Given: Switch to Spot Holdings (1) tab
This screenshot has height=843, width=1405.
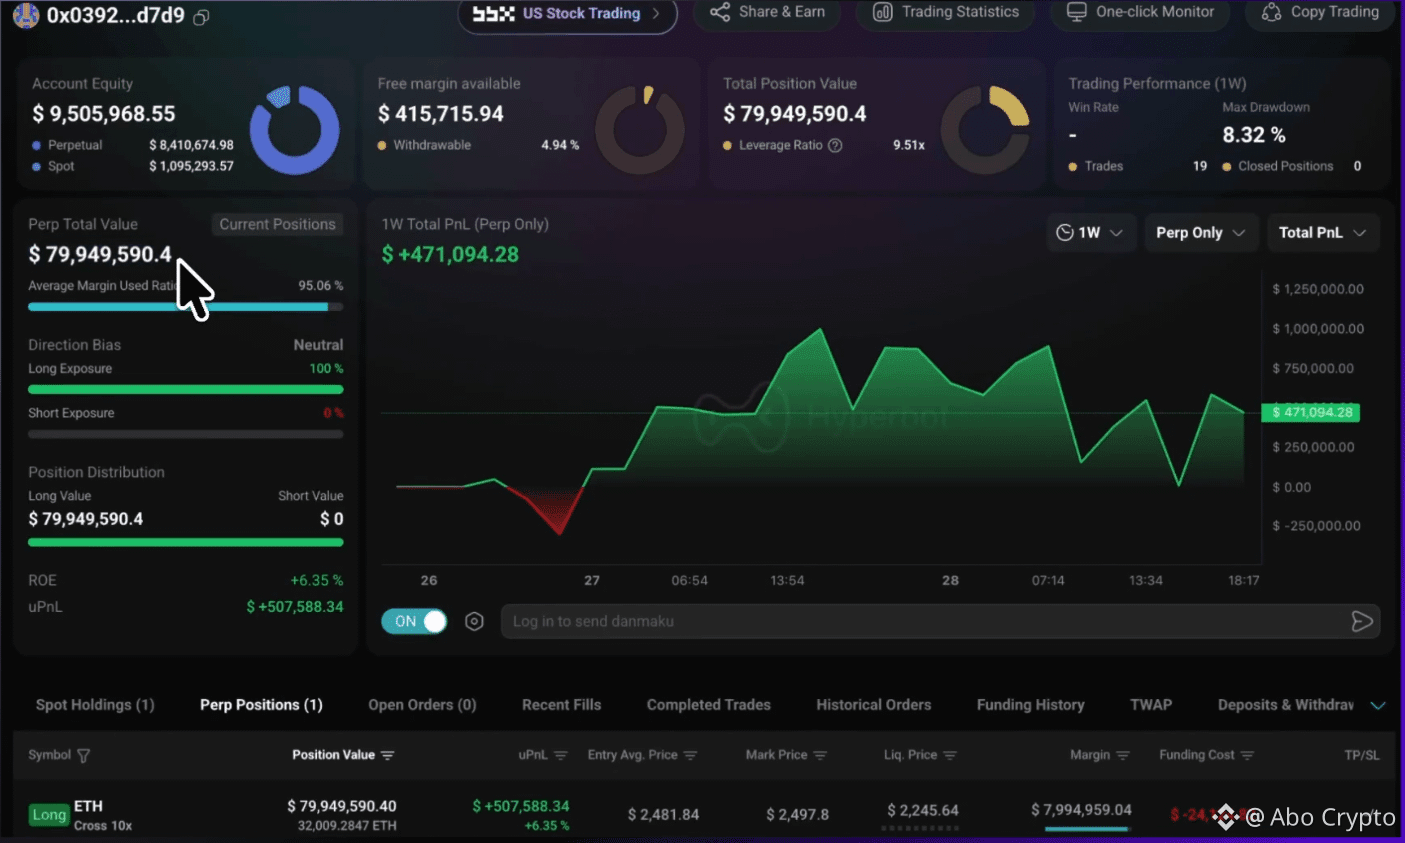Looking at the screenshot, I should [x=95, y=705].
